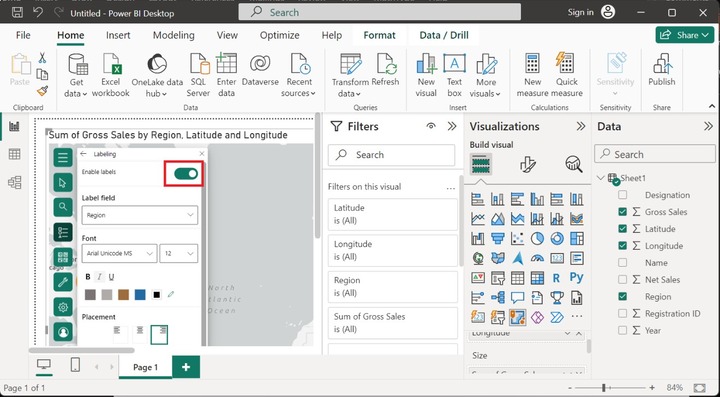Select the Python visual

[576, 278]
